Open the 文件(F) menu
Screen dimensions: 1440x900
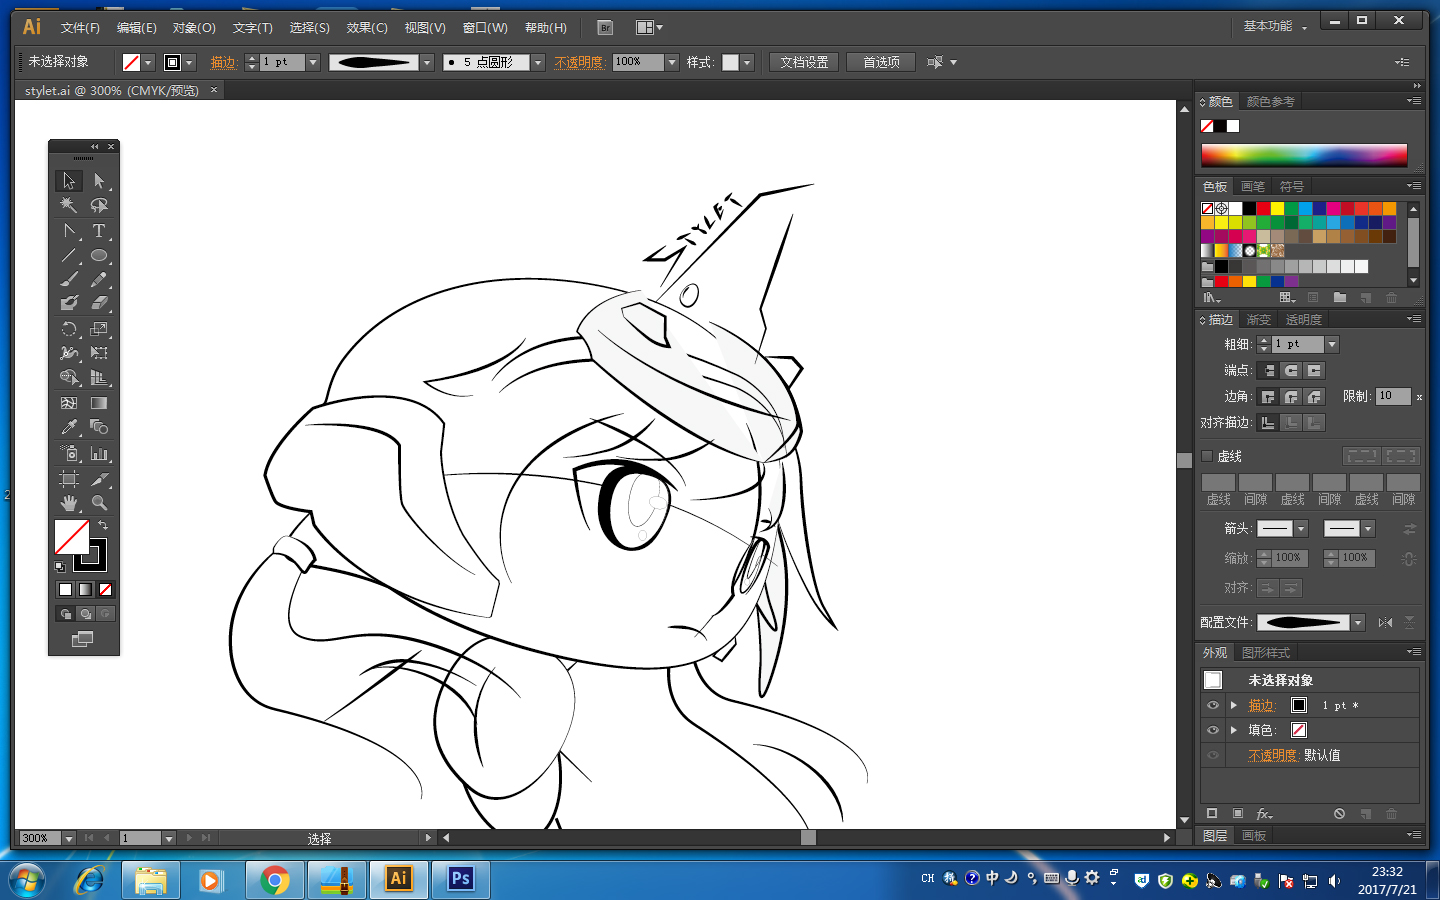coord(80,28)
